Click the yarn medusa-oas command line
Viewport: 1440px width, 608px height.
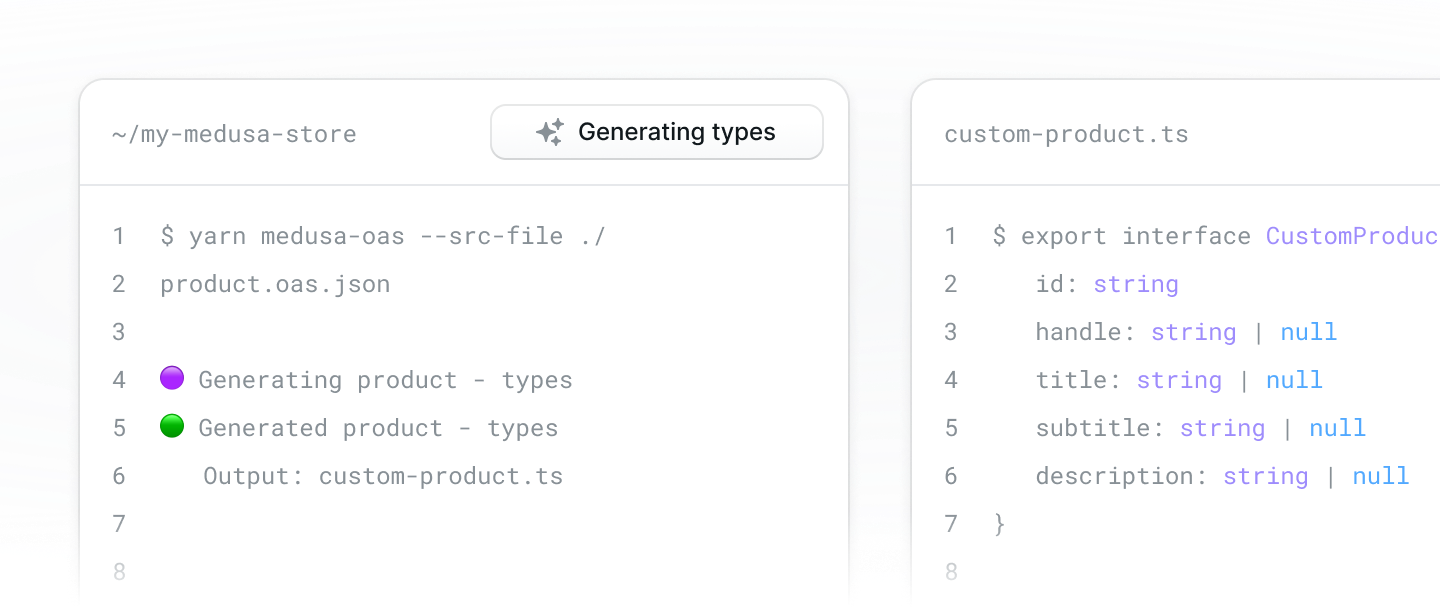(383, 236)
